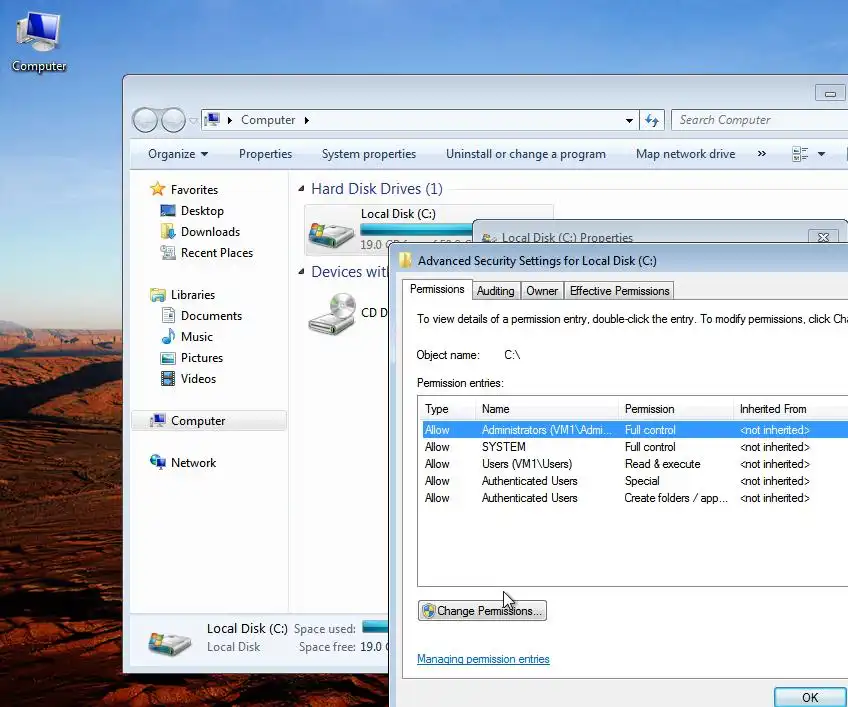
Task: Click the drive icon in details pane
Action: (169, 643)
